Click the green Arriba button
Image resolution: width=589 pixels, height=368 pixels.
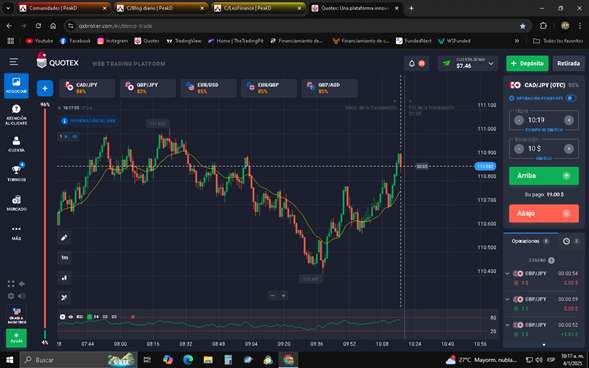(x=544, y=176)
